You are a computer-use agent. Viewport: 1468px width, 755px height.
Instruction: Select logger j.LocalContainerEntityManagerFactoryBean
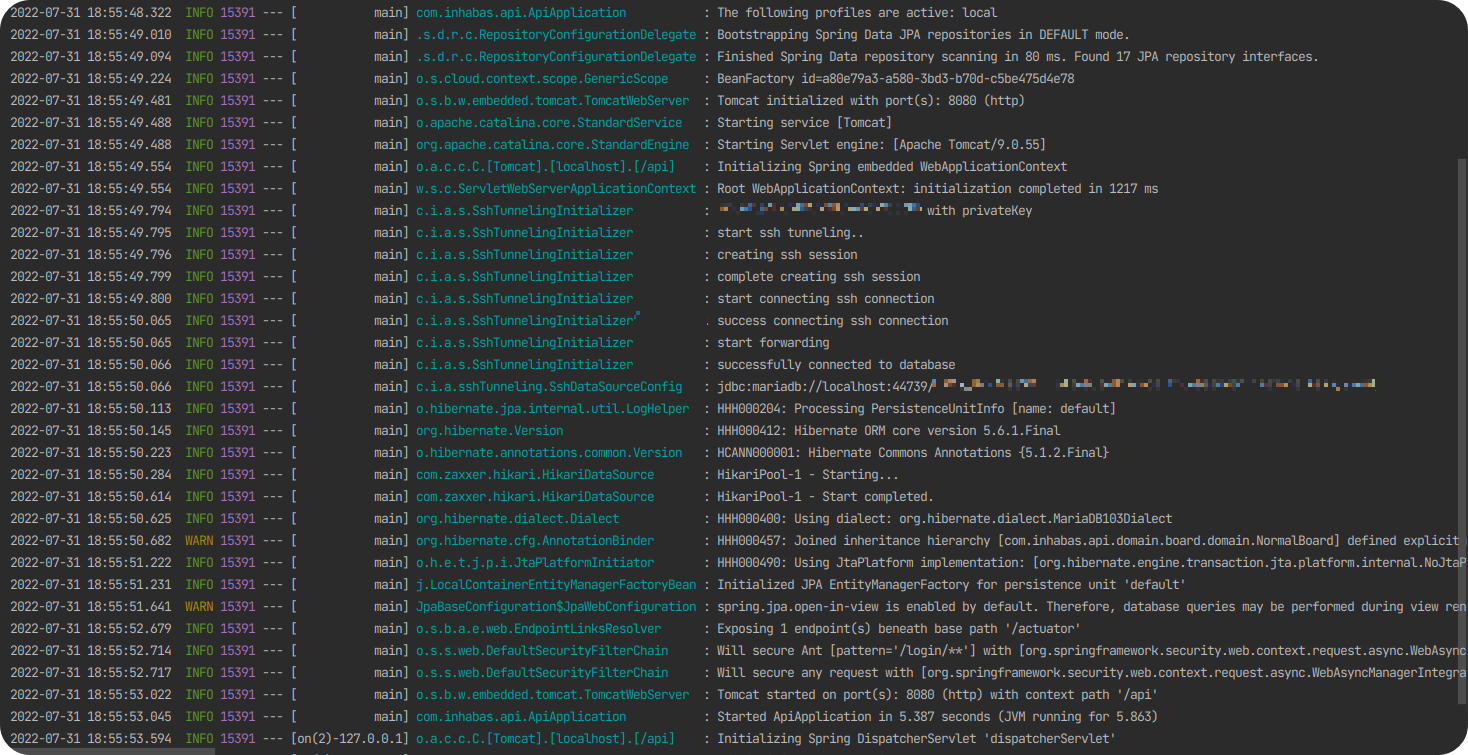tap(556, 585)
